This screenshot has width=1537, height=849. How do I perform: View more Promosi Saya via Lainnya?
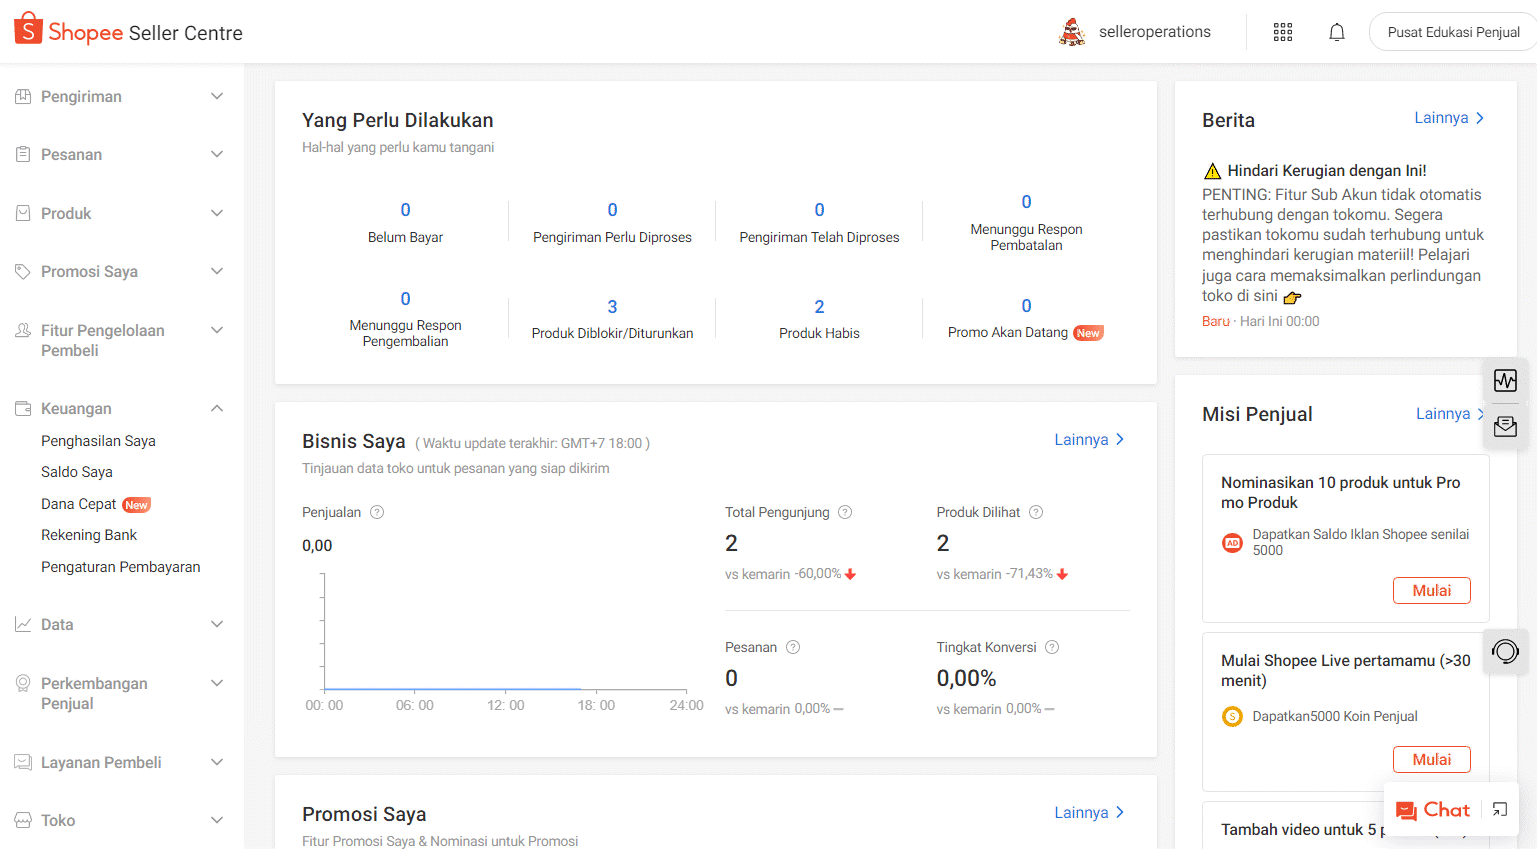(1089, 813)
